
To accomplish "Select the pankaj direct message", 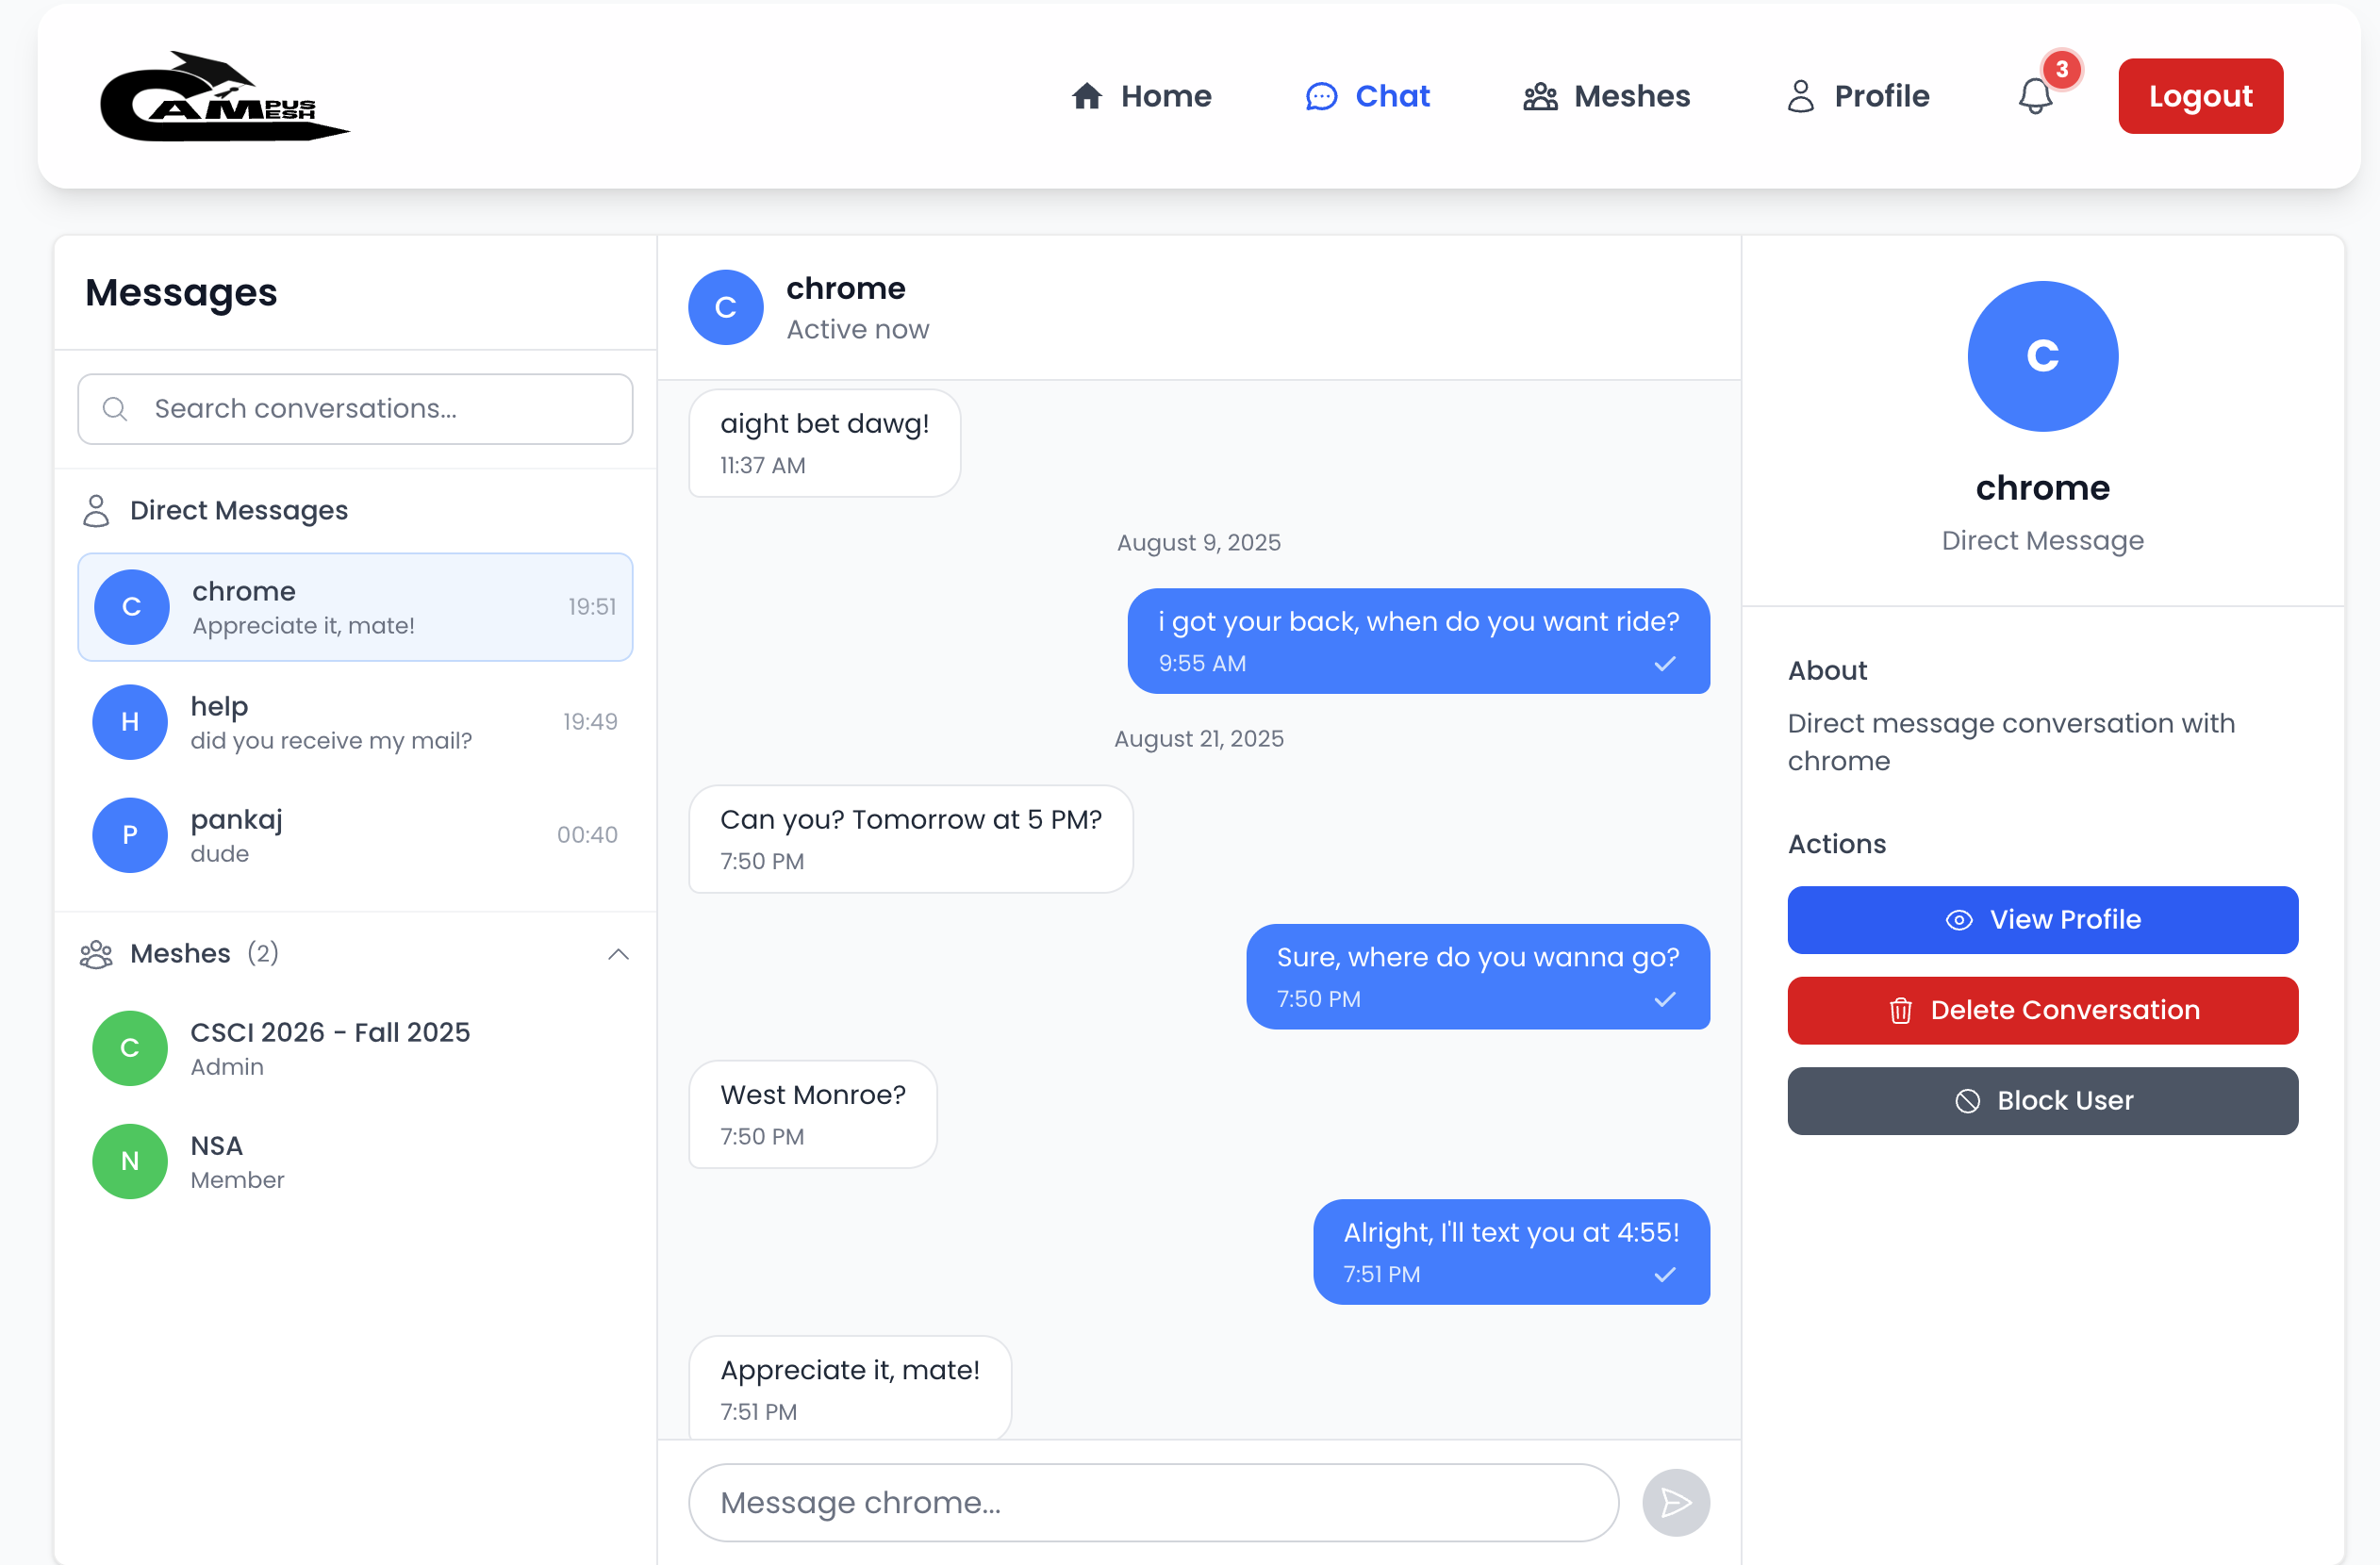I will pyautogui.click(x=355, y=835).
